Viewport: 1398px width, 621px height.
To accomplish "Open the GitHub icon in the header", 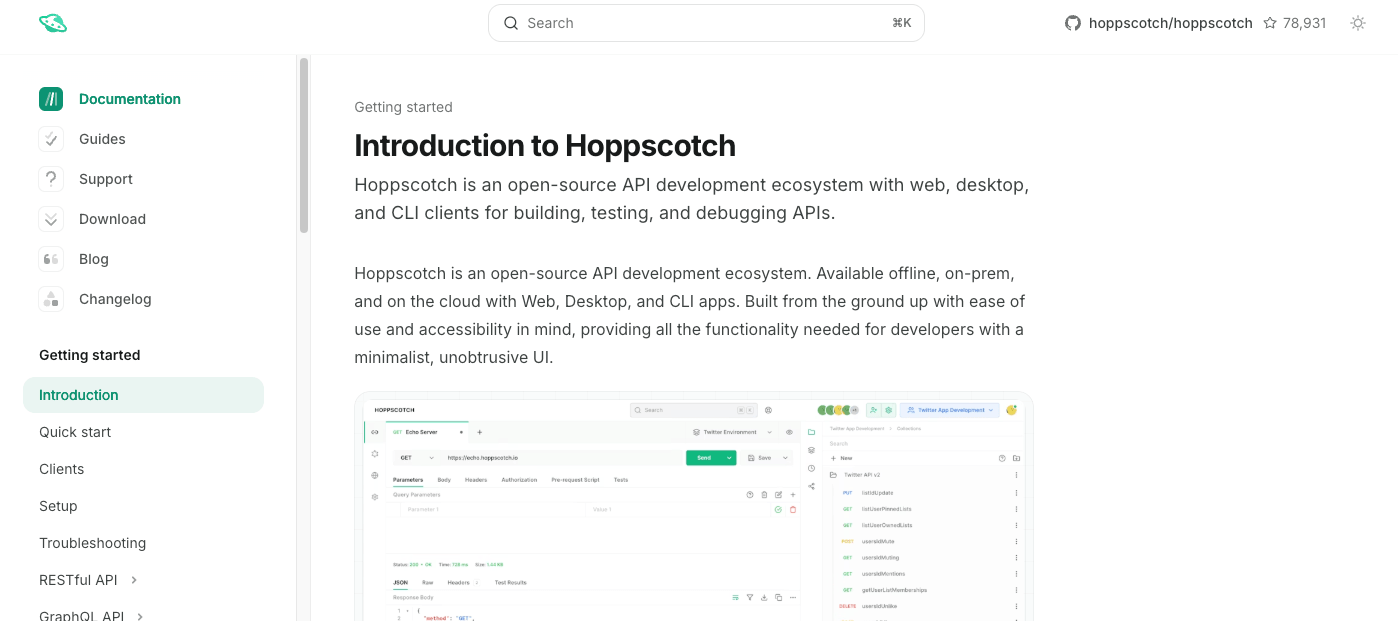I will click(x=1071, y=22).
